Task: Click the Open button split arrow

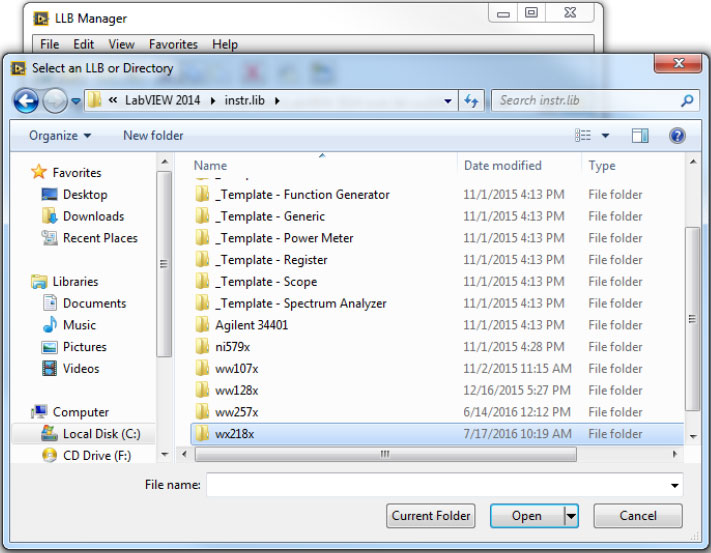Action: pyautogui.click(x=571, y=516)
